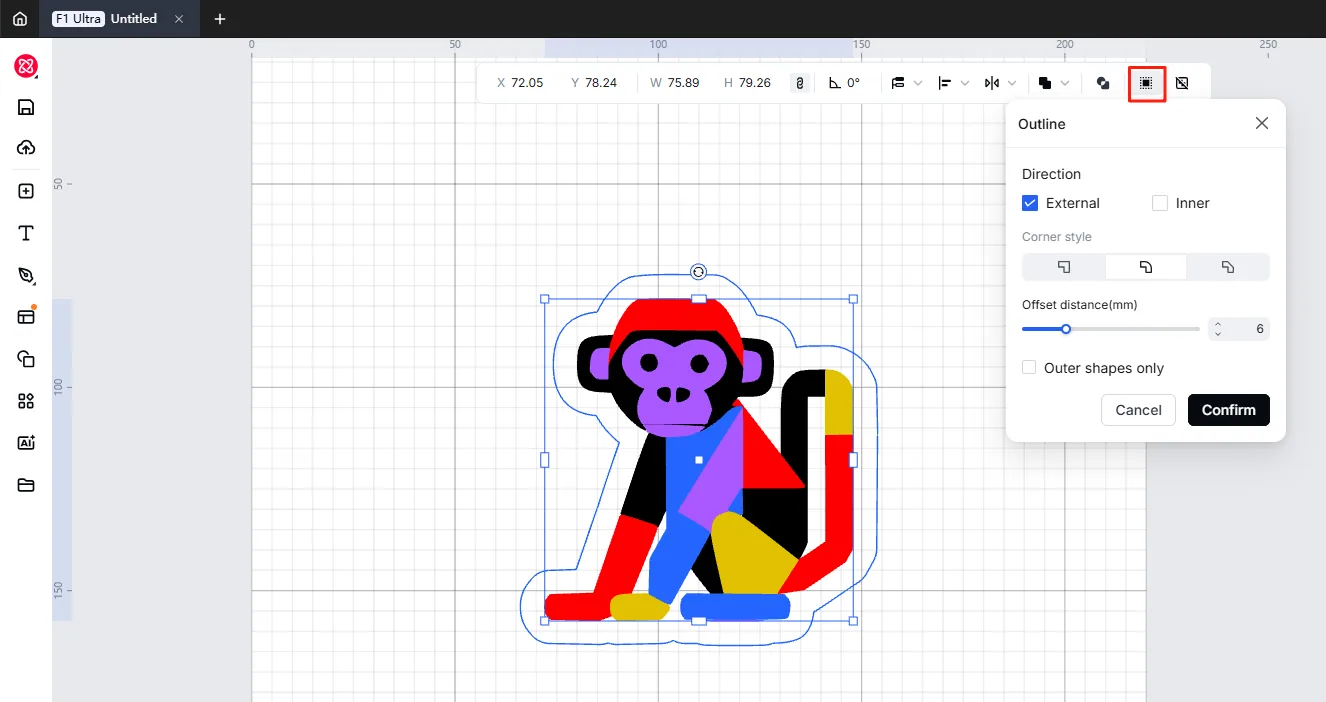
Task: Click the combine shapes icon
Action: point(1045,83)
